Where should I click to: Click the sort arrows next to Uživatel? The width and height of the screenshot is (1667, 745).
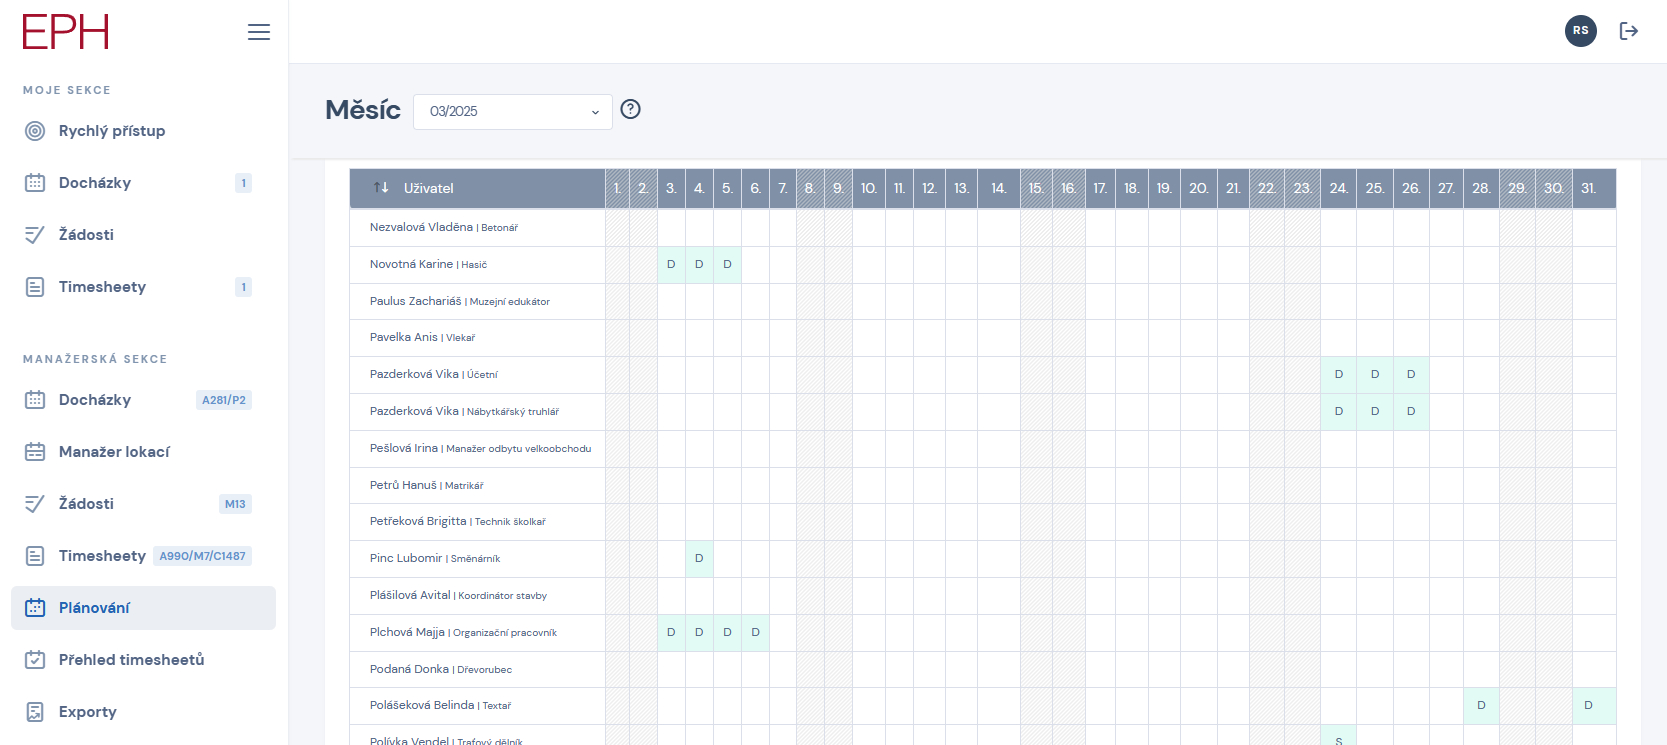[x=381, y=188]
